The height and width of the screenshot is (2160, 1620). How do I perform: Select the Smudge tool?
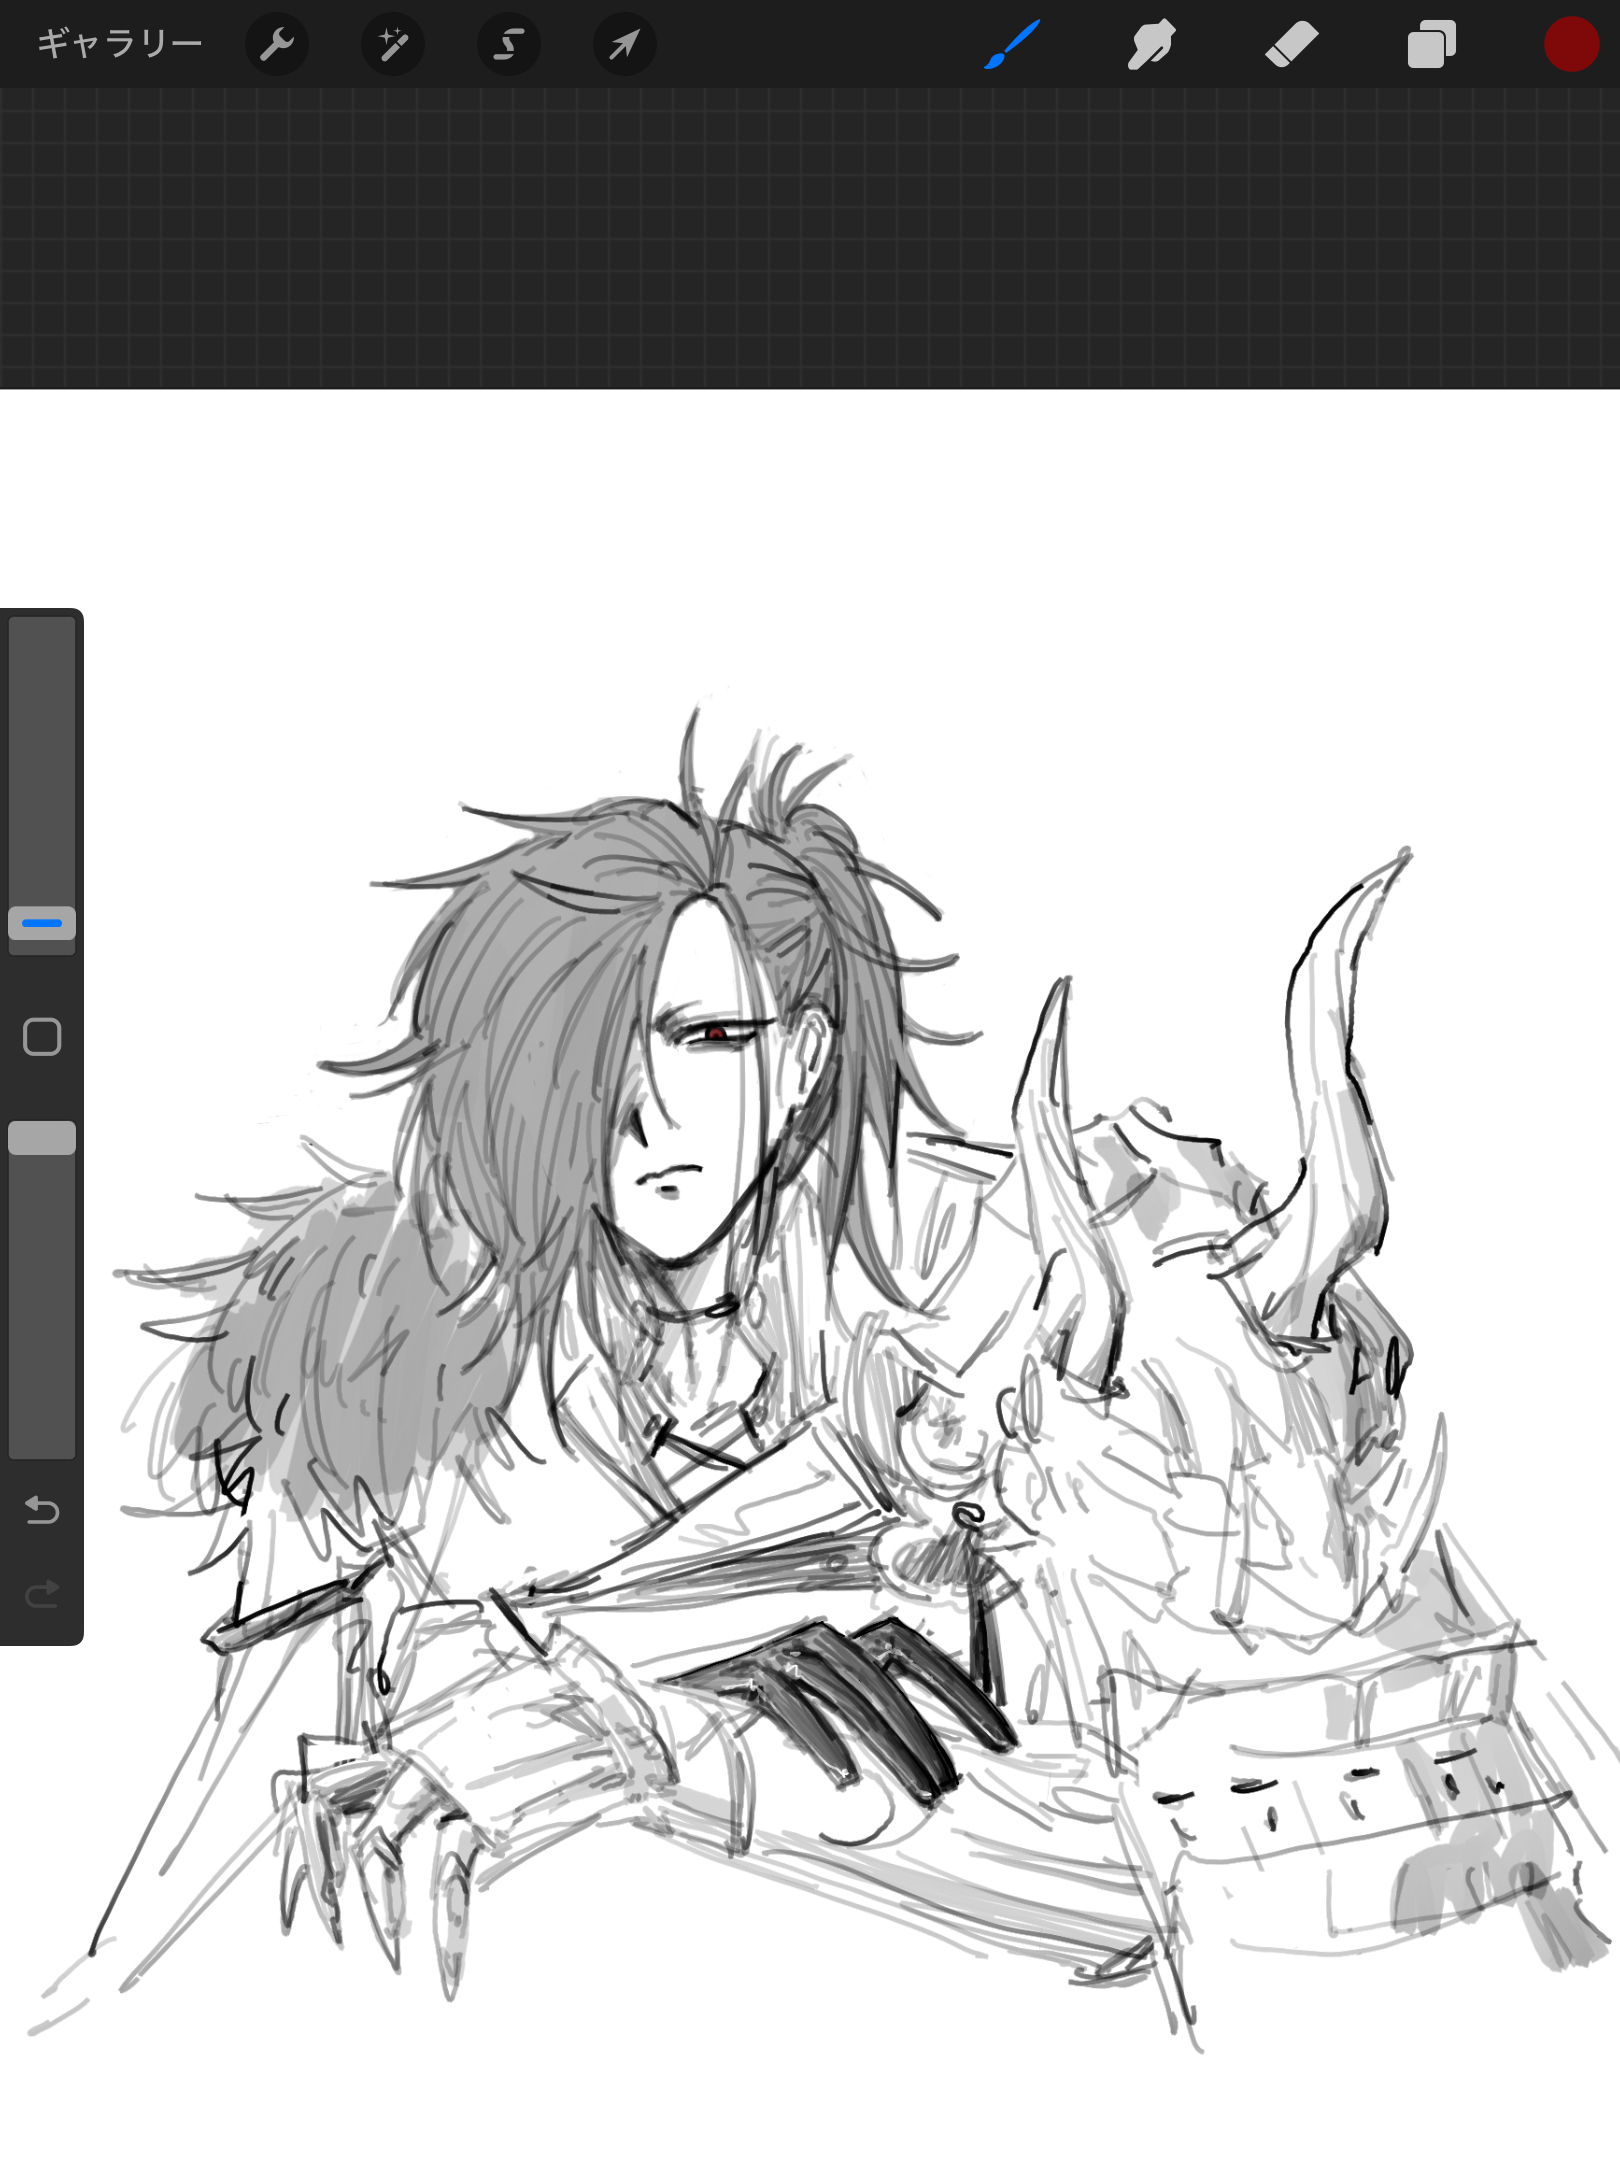click(x=1151, y=44)
